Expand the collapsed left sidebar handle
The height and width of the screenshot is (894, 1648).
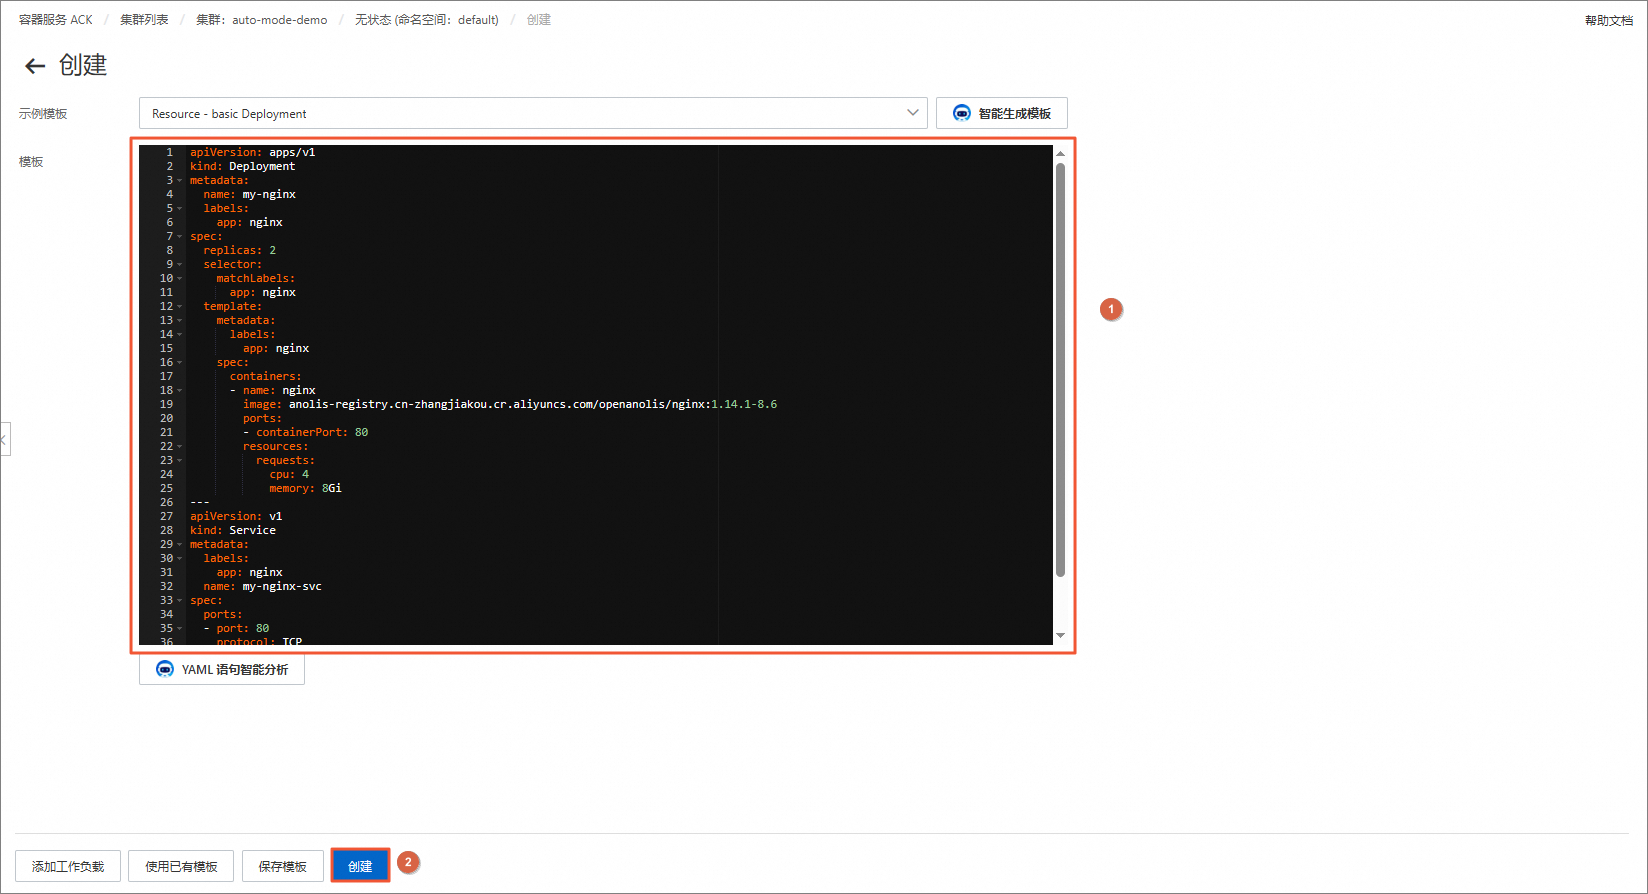click(5, 439)
